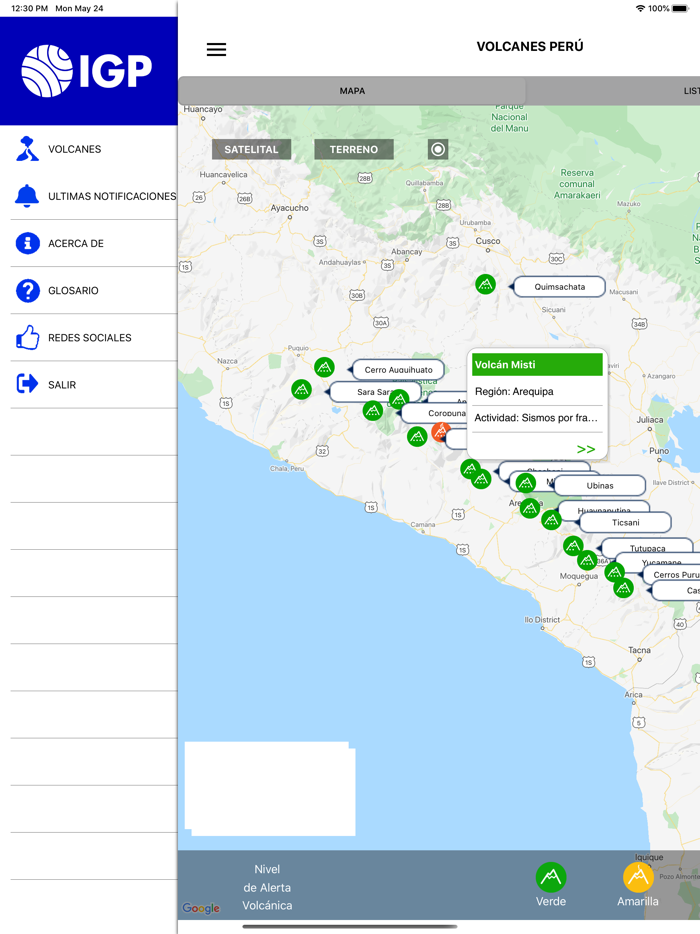Tap the bell notifications icon
The height and width of the screenshot is (934, 700).
coord(28,196)
